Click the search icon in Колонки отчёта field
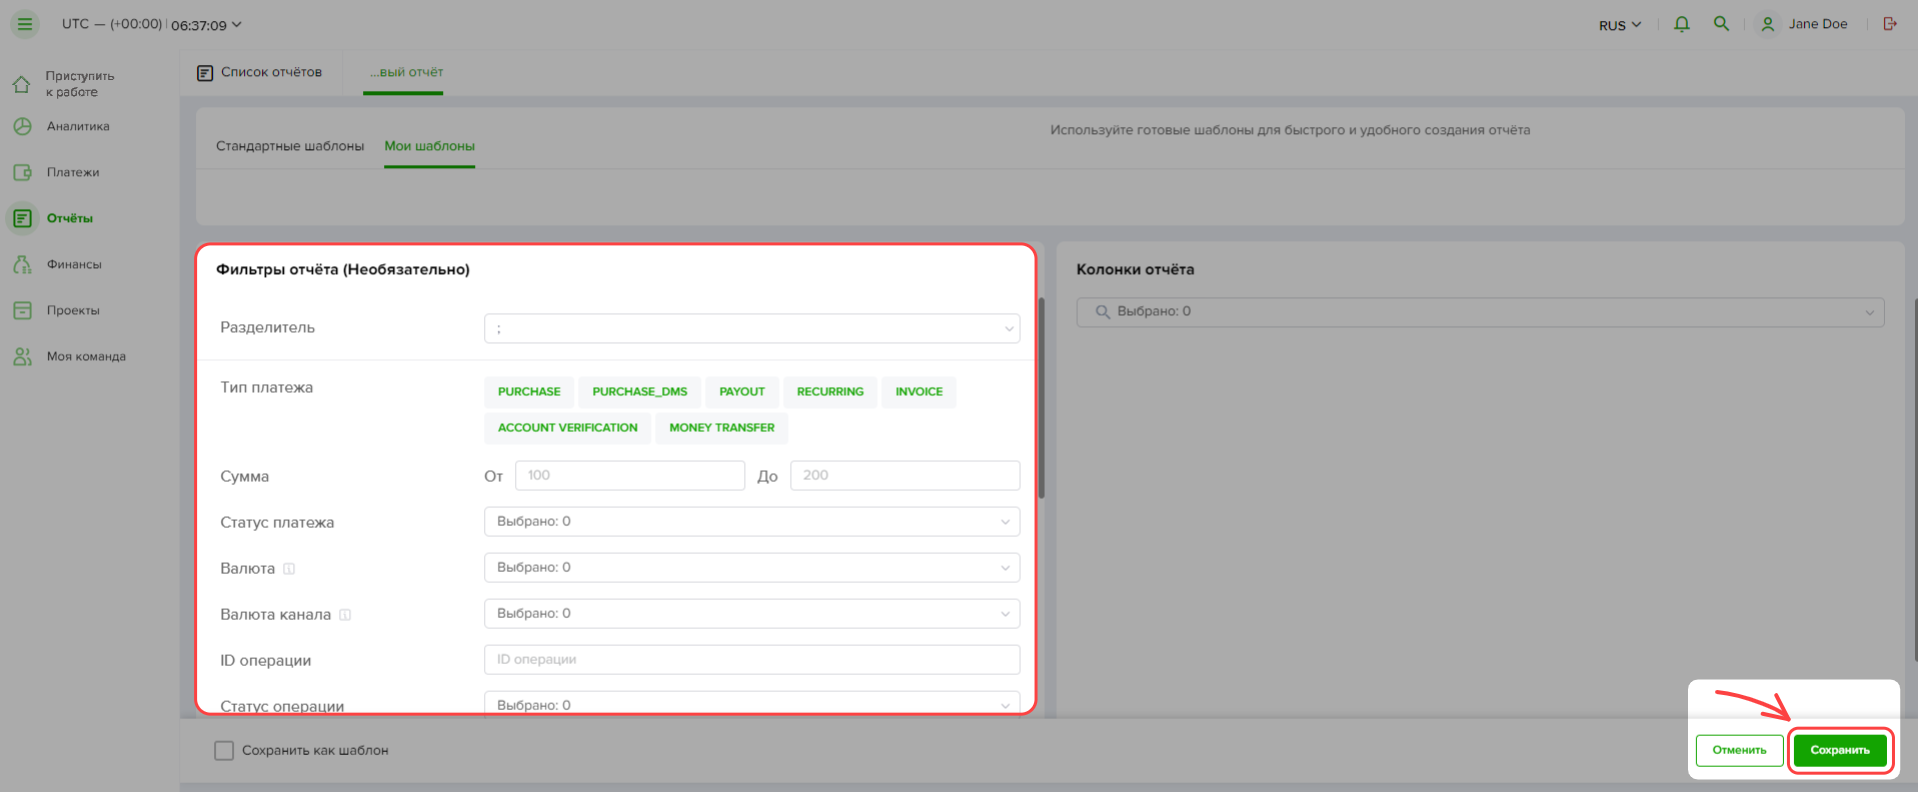Image resolution: width=1918 pixels, height=792 pixels. pyautogui.click(x=1102, y=312)
